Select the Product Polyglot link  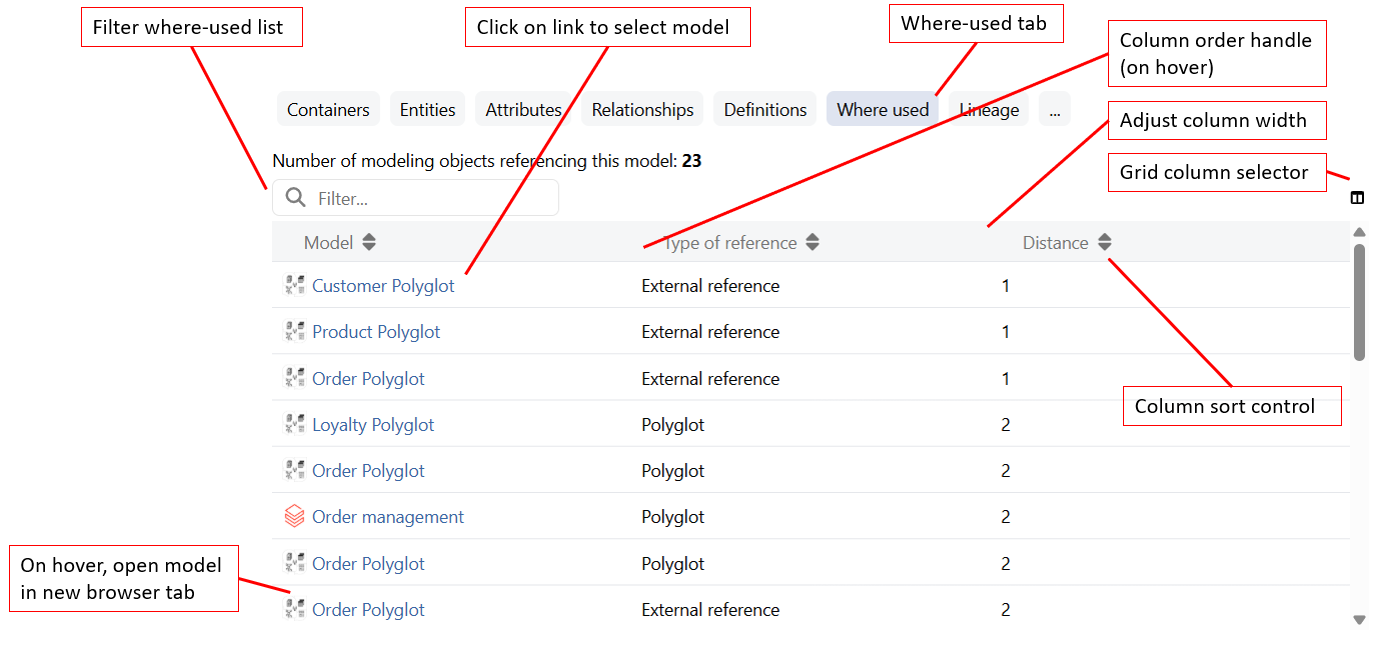click(x=376, y=332)
